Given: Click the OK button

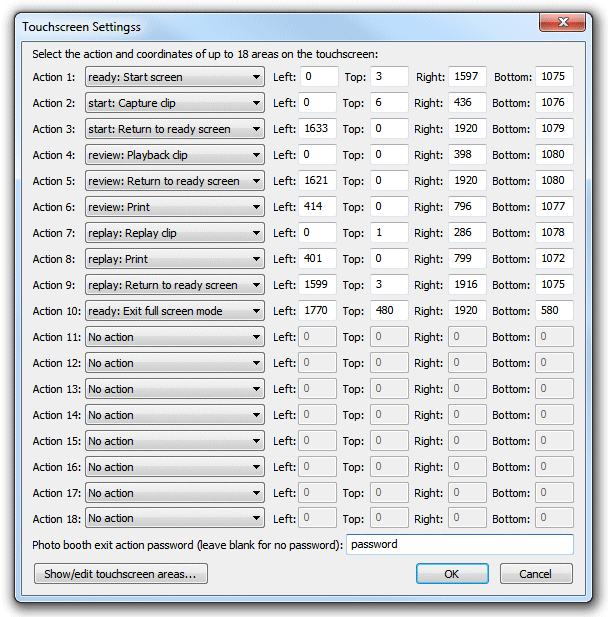Looking at the screenshot, I should 452,574.
